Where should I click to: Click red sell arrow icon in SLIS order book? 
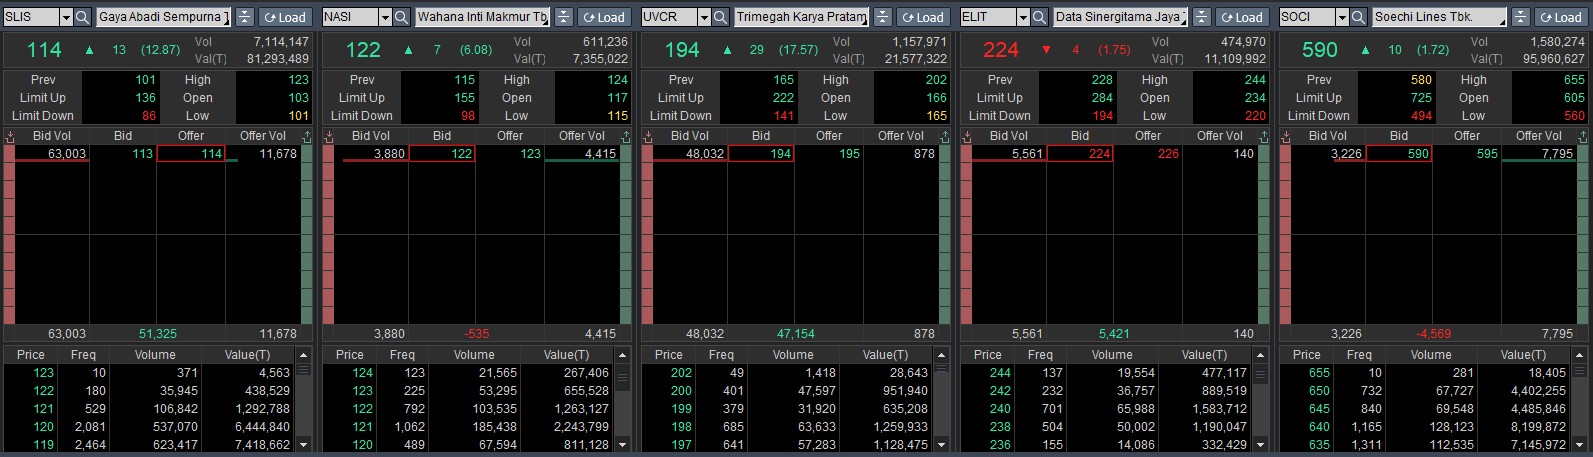pyautogui.click(x=9, y=136)
